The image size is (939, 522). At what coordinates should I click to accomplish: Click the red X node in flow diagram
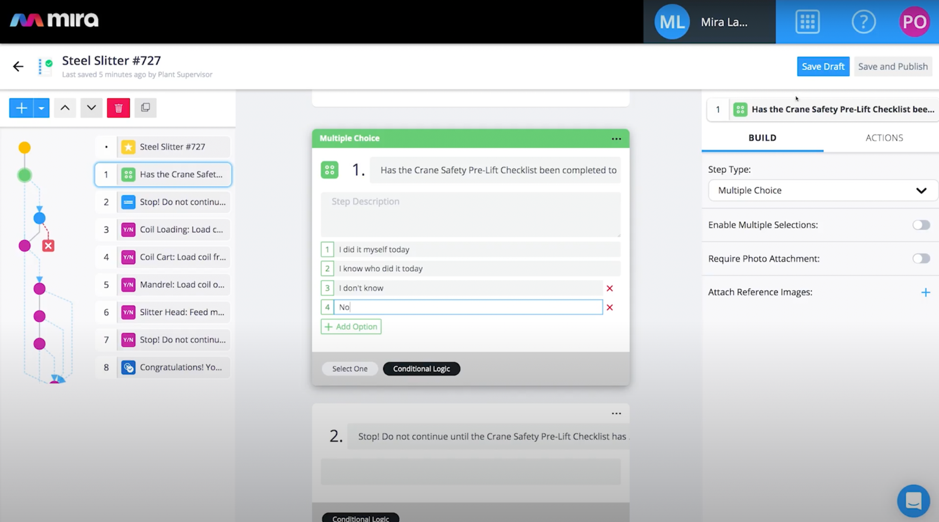click(x=49, y=245)
